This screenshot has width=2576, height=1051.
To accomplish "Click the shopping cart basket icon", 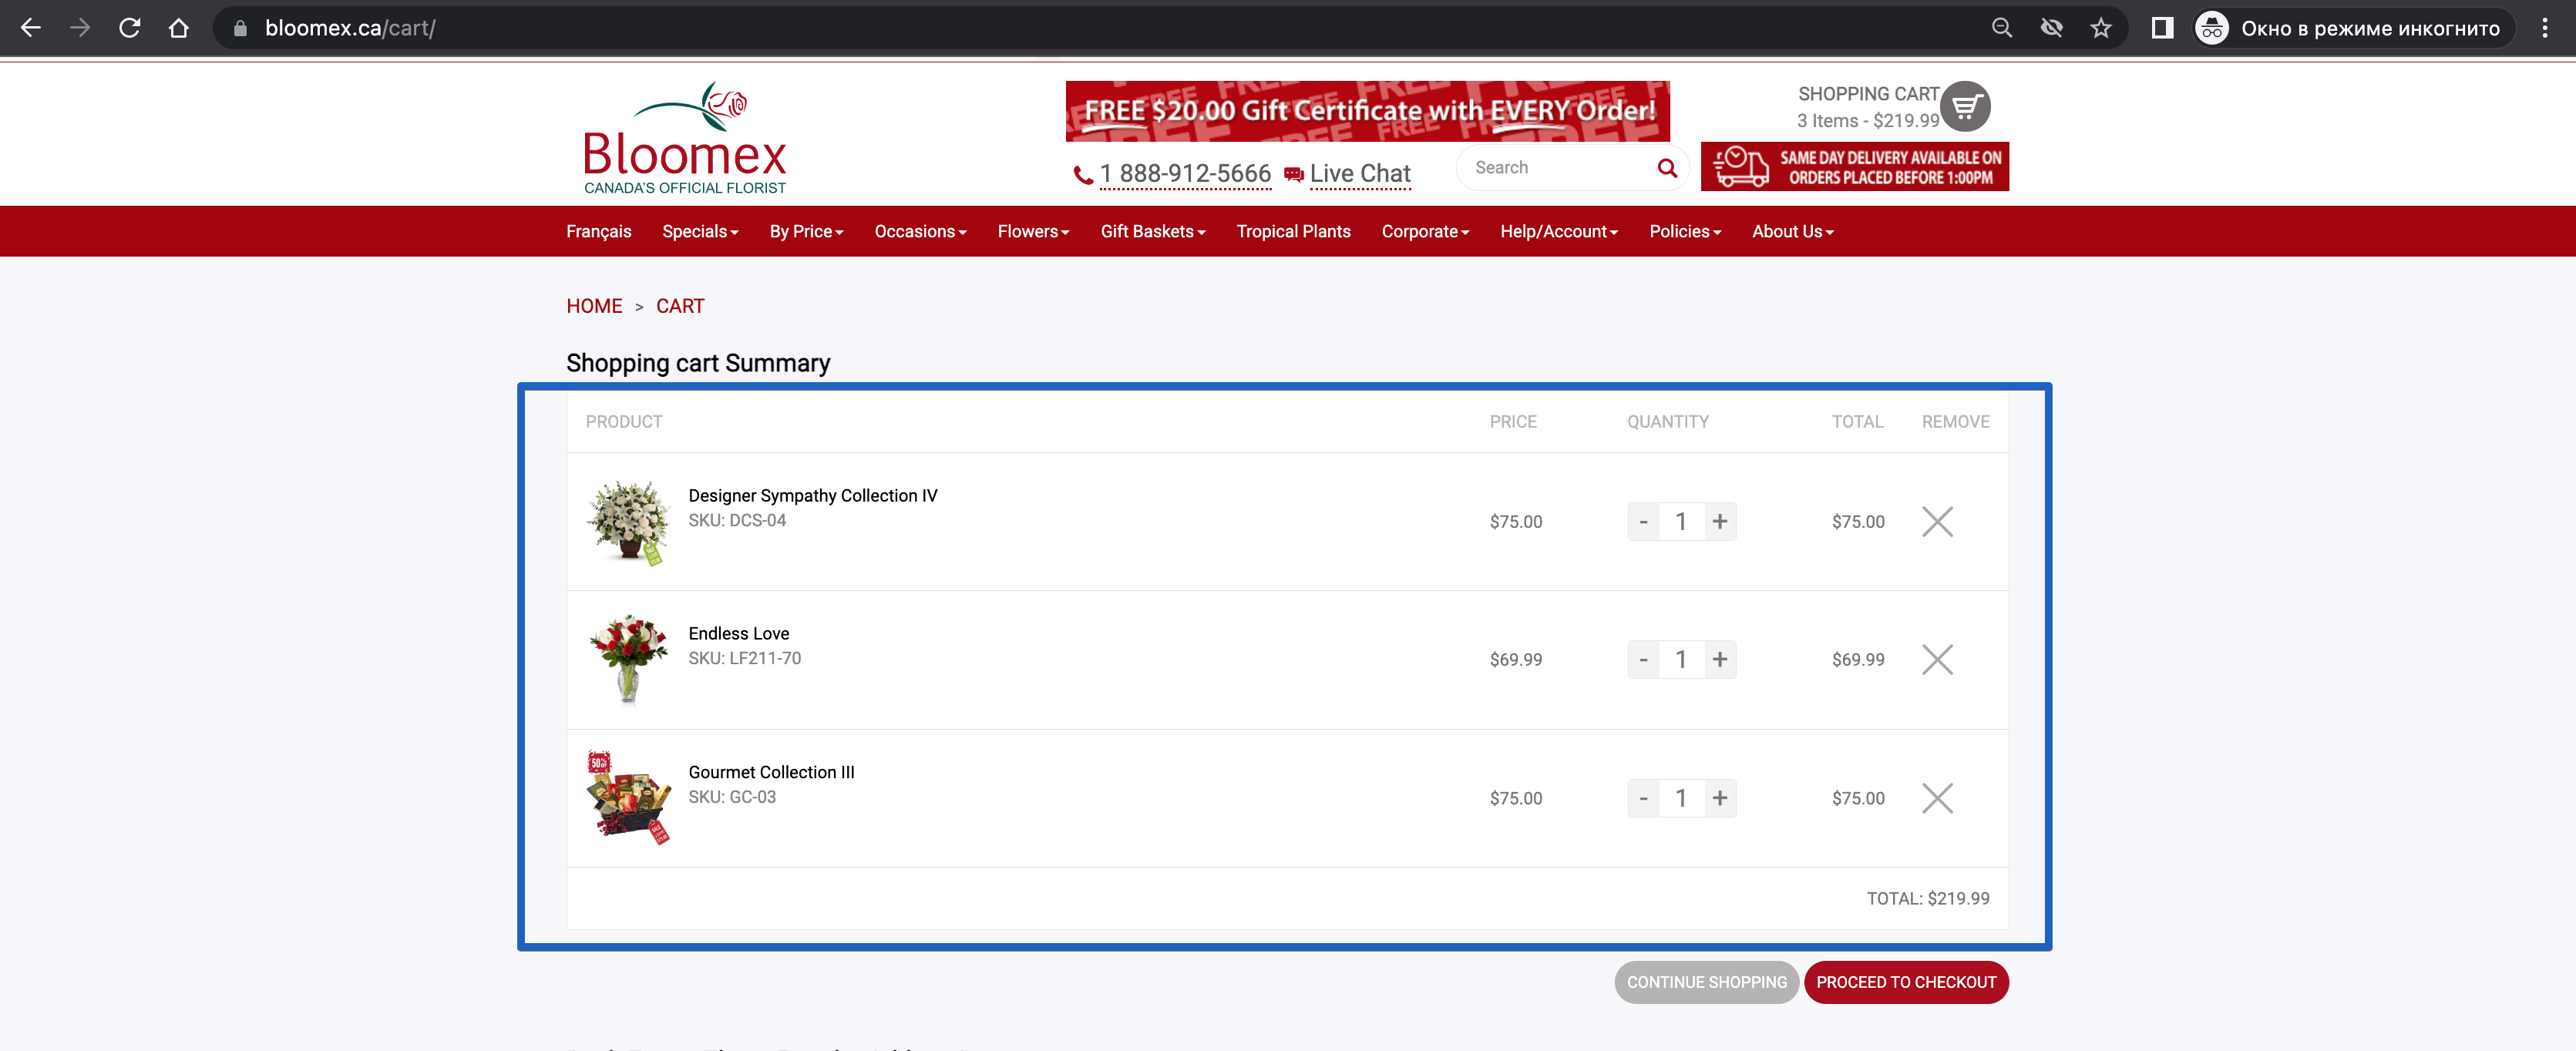I will [x=1965, y=106].
